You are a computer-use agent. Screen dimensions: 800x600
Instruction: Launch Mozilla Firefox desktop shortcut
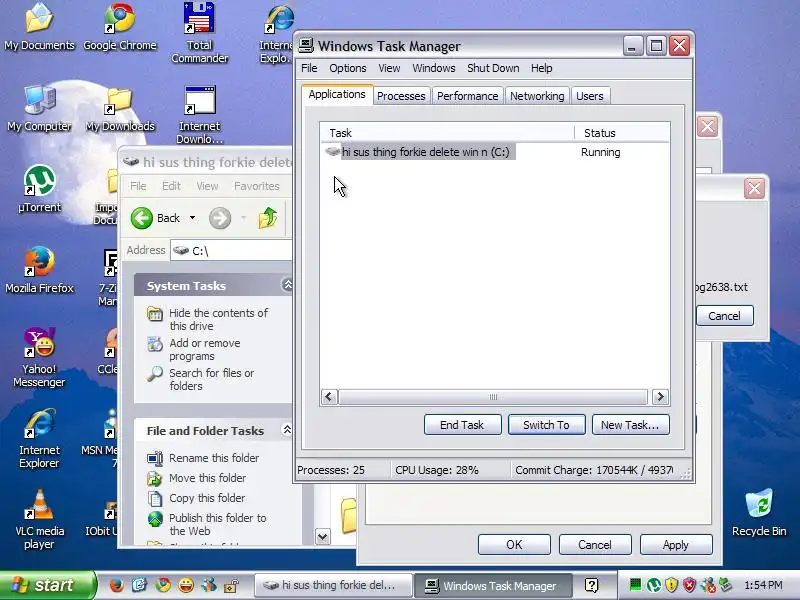tap(39, 270)
